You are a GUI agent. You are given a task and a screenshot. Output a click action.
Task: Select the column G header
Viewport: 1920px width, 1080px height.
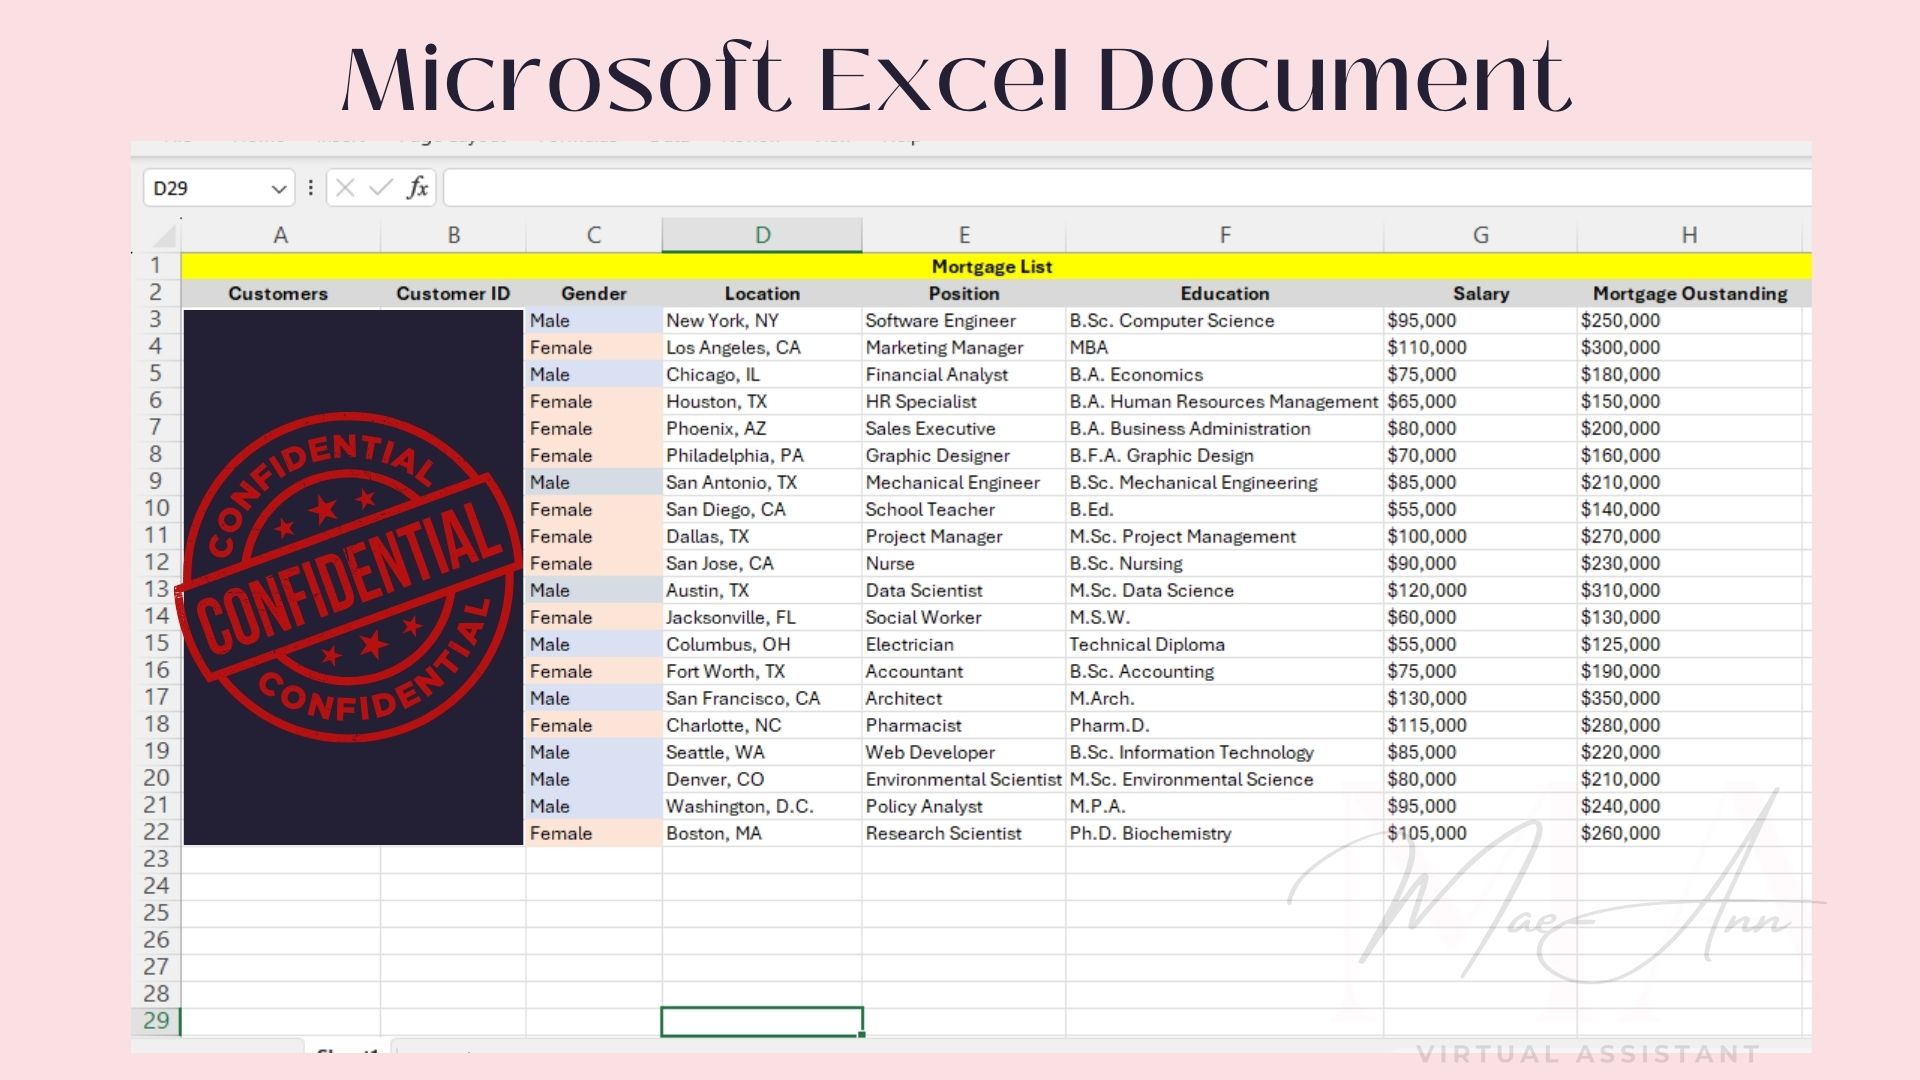pyautogui.click(x=1480, y=235)
